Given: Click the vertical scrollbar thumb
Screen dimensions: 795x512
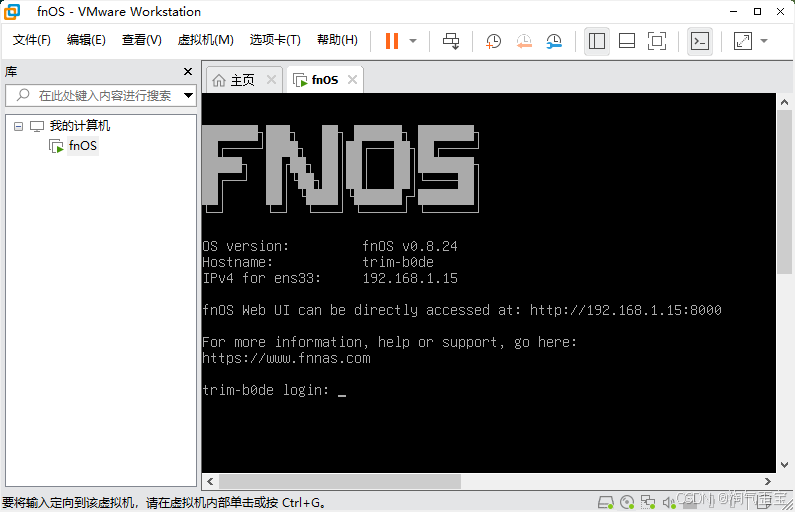Looking at the screenshot, I should [x=784, y=192].
